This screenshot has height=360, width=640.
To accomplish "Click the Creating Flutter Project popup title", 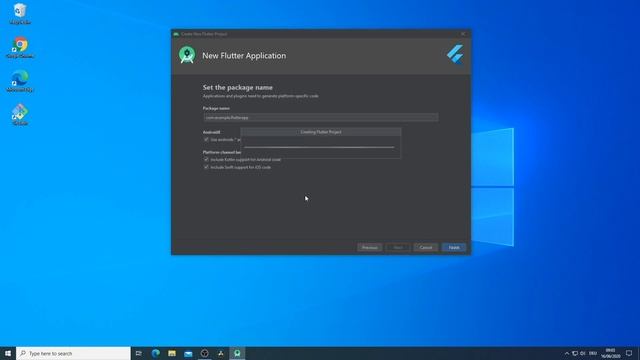I will pos(321,132).
